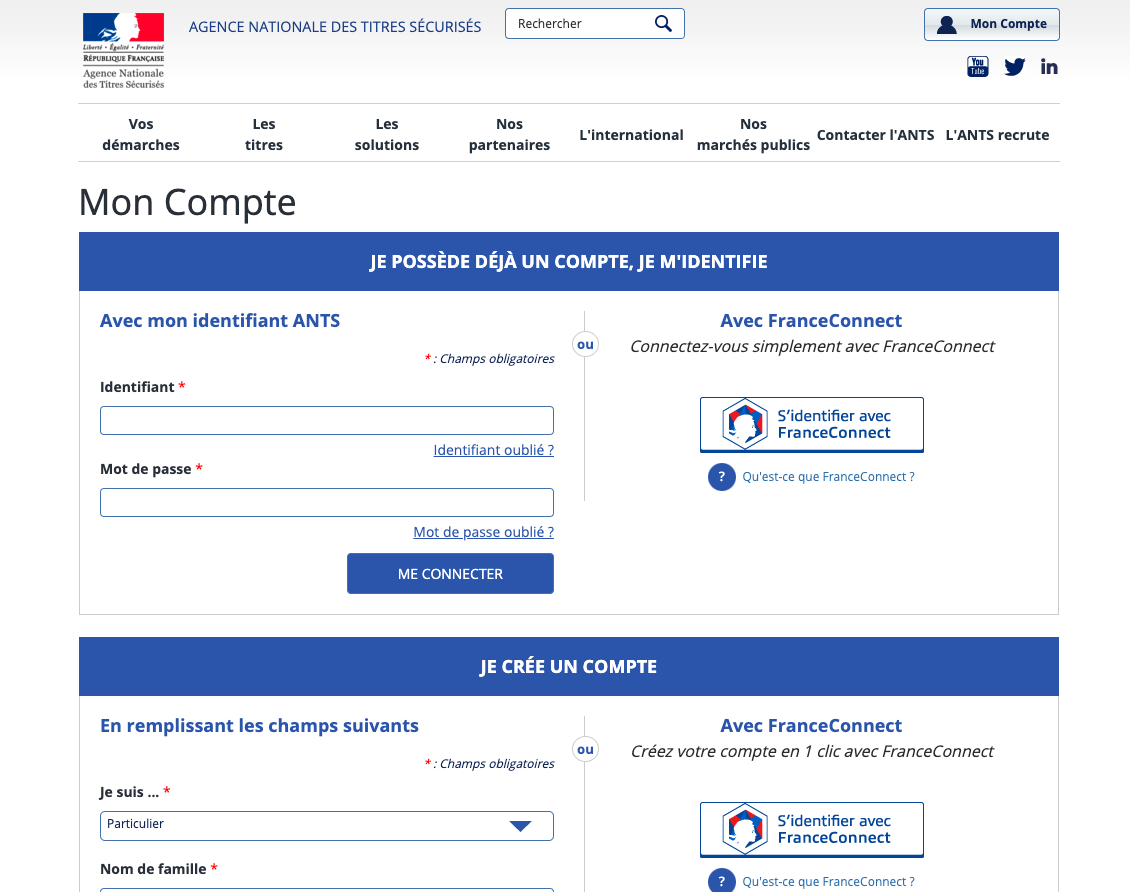Select 'Les titres' in the navigation bar
Image resolution: width=1130 pixels, height=892 pixels.
(x=263, y=134)
